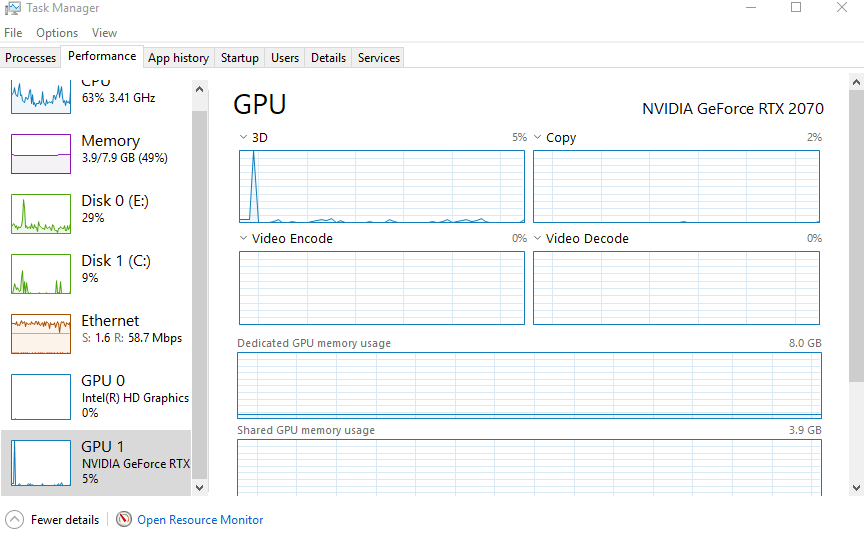Switch to the Startup tab
Viewport: 864px width, 544px height.
point(240,58)
